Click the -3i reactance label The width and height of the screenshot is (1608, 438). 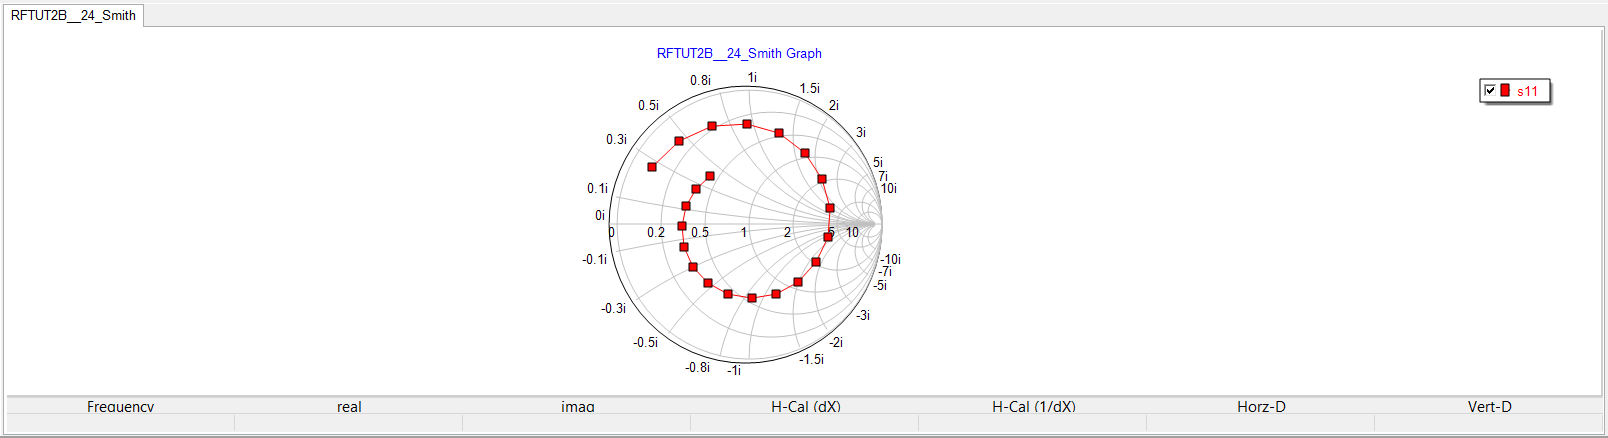pyautogui.click(x=863, y=315)
